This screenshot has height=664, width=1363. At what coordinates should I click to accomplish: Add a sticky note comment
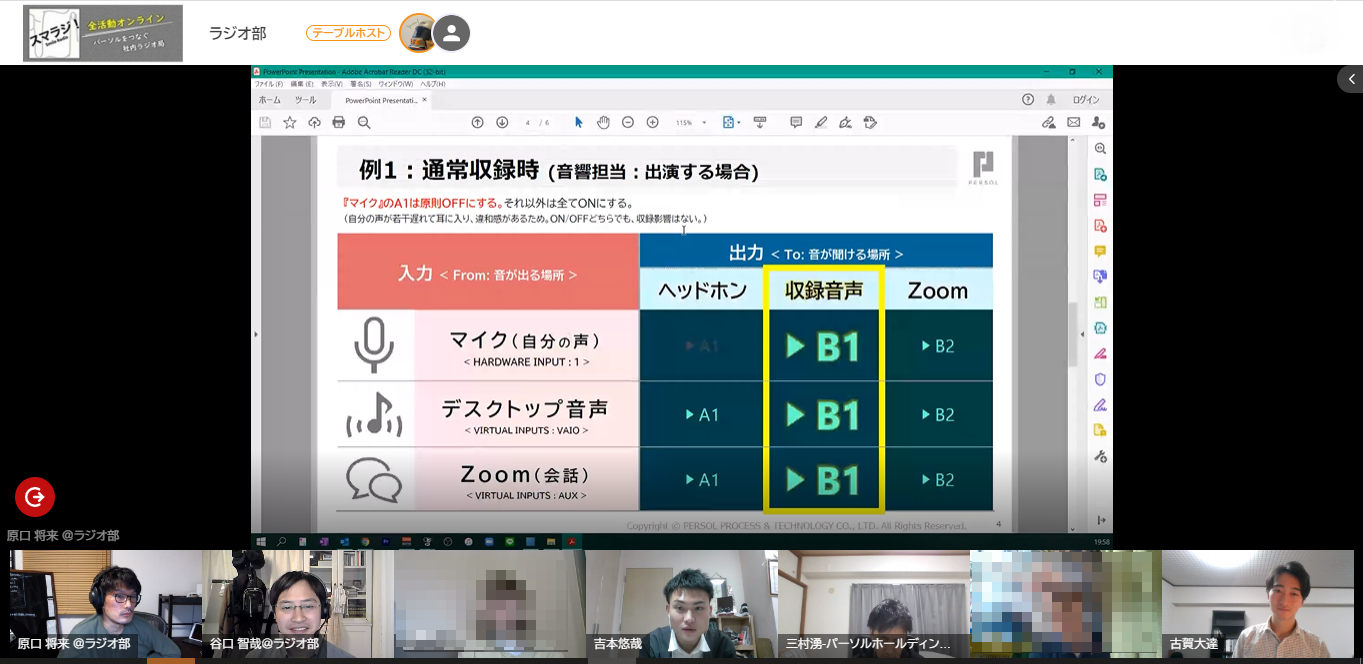click(x=796, y=122)
